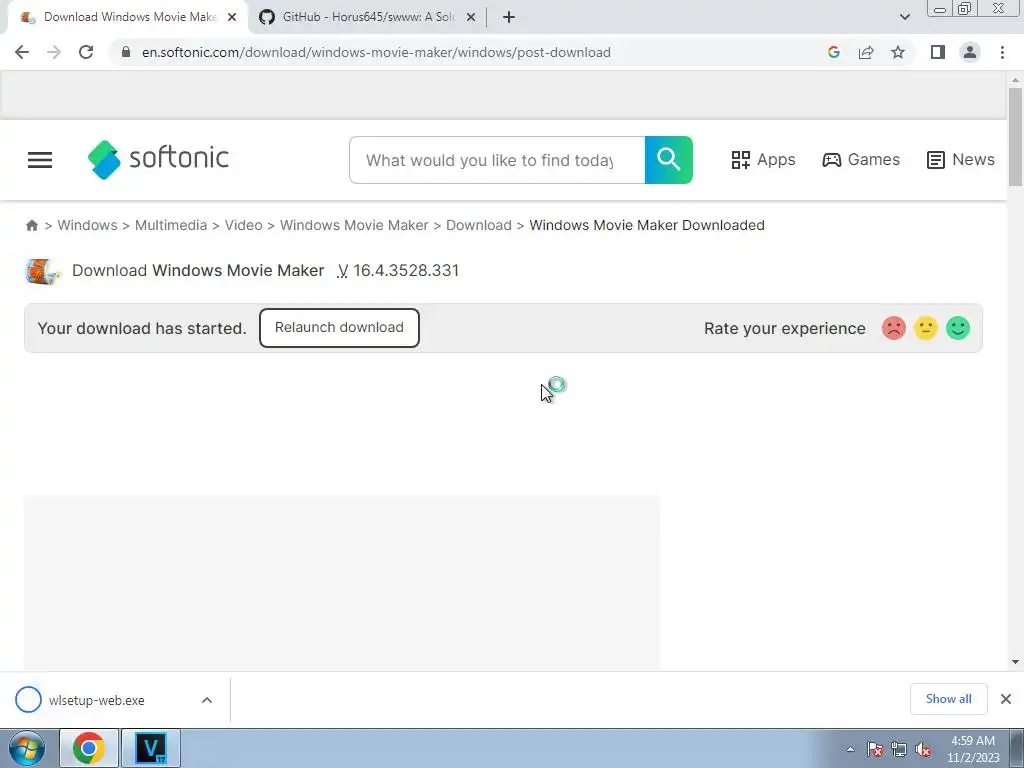Open the News section
Screen dimensions: 1024x768
point(961,160)
